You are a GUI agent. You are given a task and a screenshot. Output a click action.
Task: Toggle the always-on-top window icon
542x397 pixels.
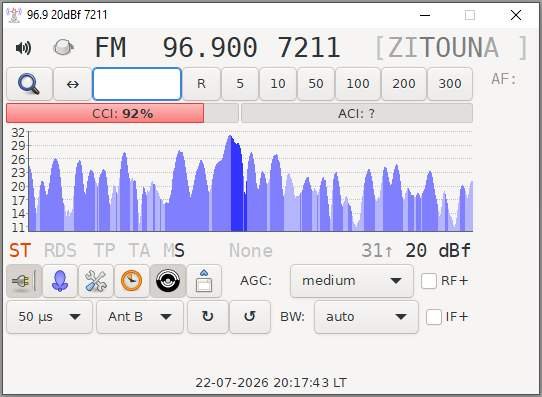204,281
